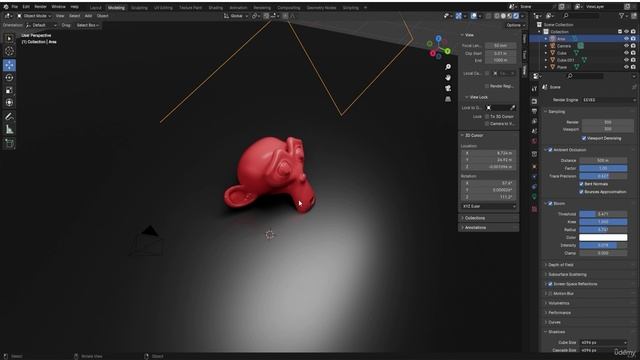Open the Output properties tab icon
The height and width of the screenshot is (360, 640).
tap(534, 111)
